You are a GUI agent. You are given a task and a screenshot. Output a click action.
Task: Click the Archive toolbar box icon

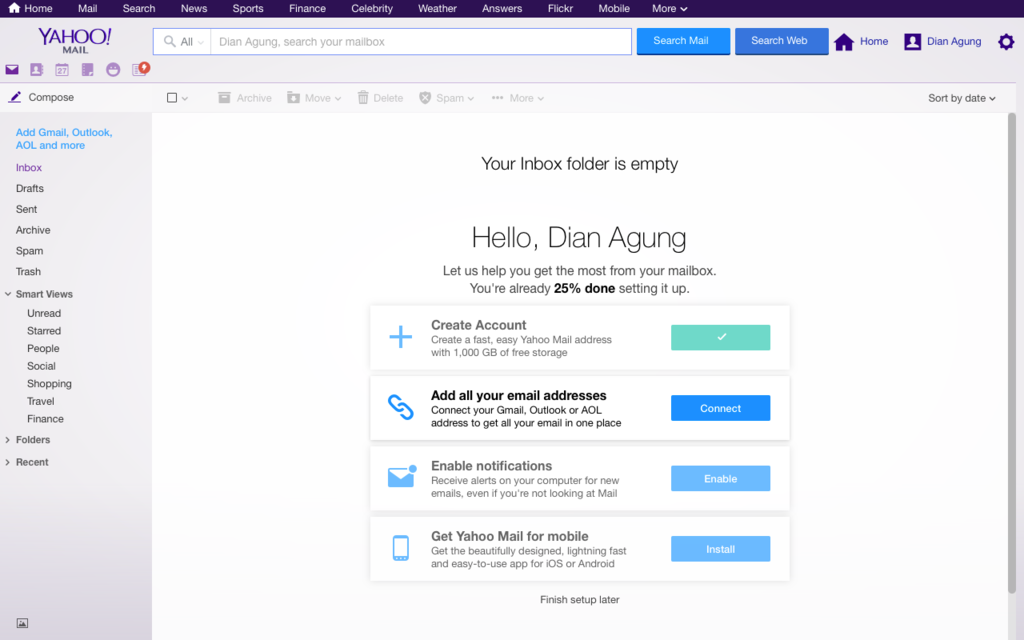tap(224, 98)
